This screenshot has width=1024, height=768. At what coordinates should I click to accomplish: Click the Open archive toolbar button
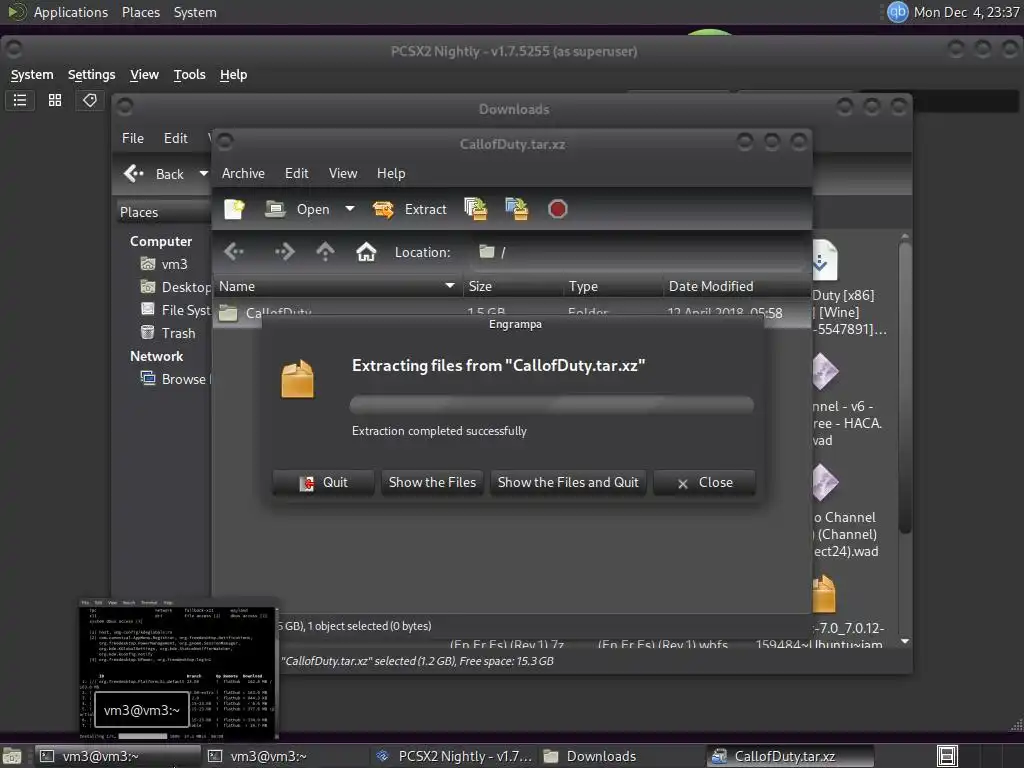click(297, 209)
